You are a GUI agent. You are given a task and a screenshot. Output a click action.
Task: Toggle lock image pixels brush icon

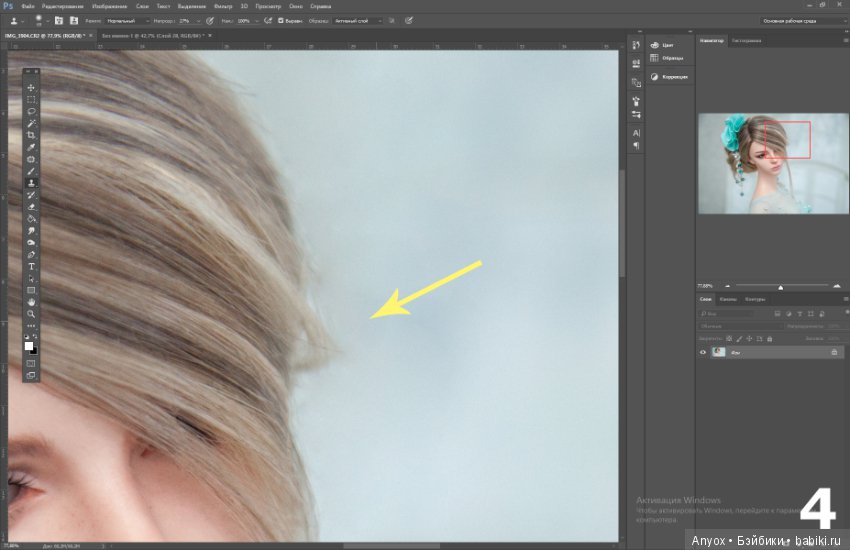pyautogui.click(x=739, y=339)
